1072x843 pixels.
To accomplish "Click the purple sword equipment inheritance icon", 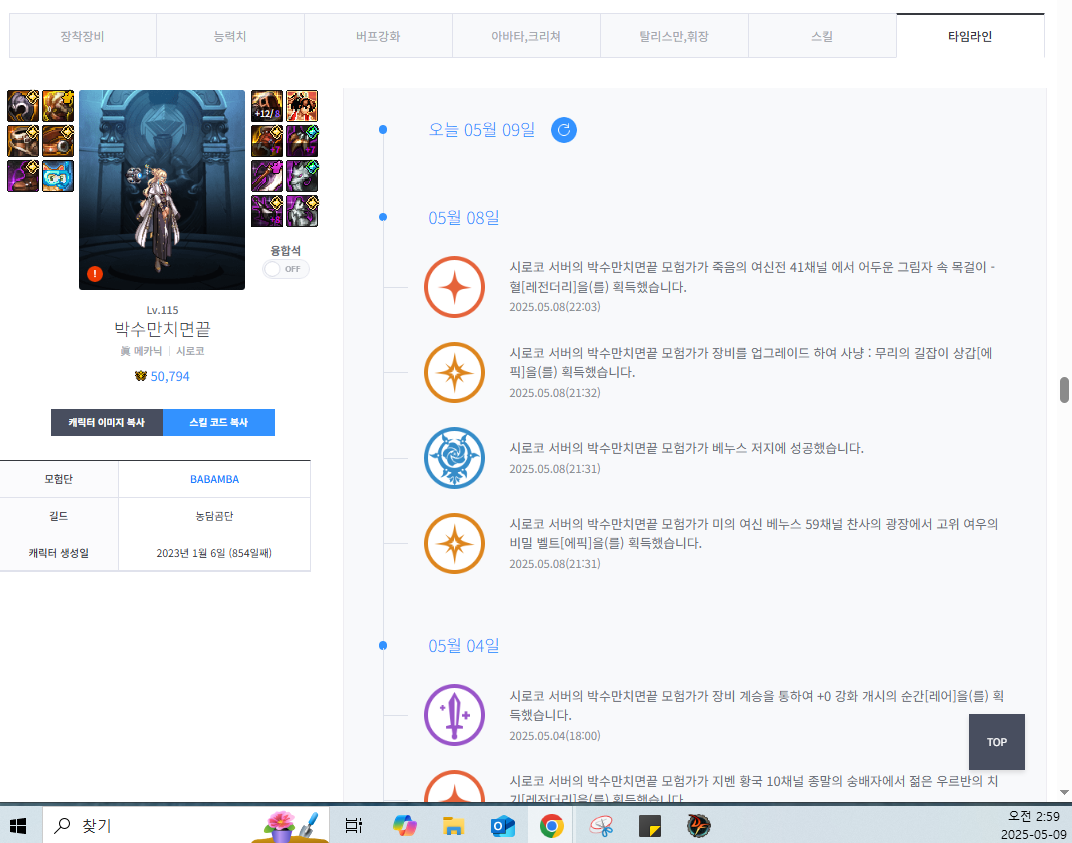I will [x=454, y=715].
